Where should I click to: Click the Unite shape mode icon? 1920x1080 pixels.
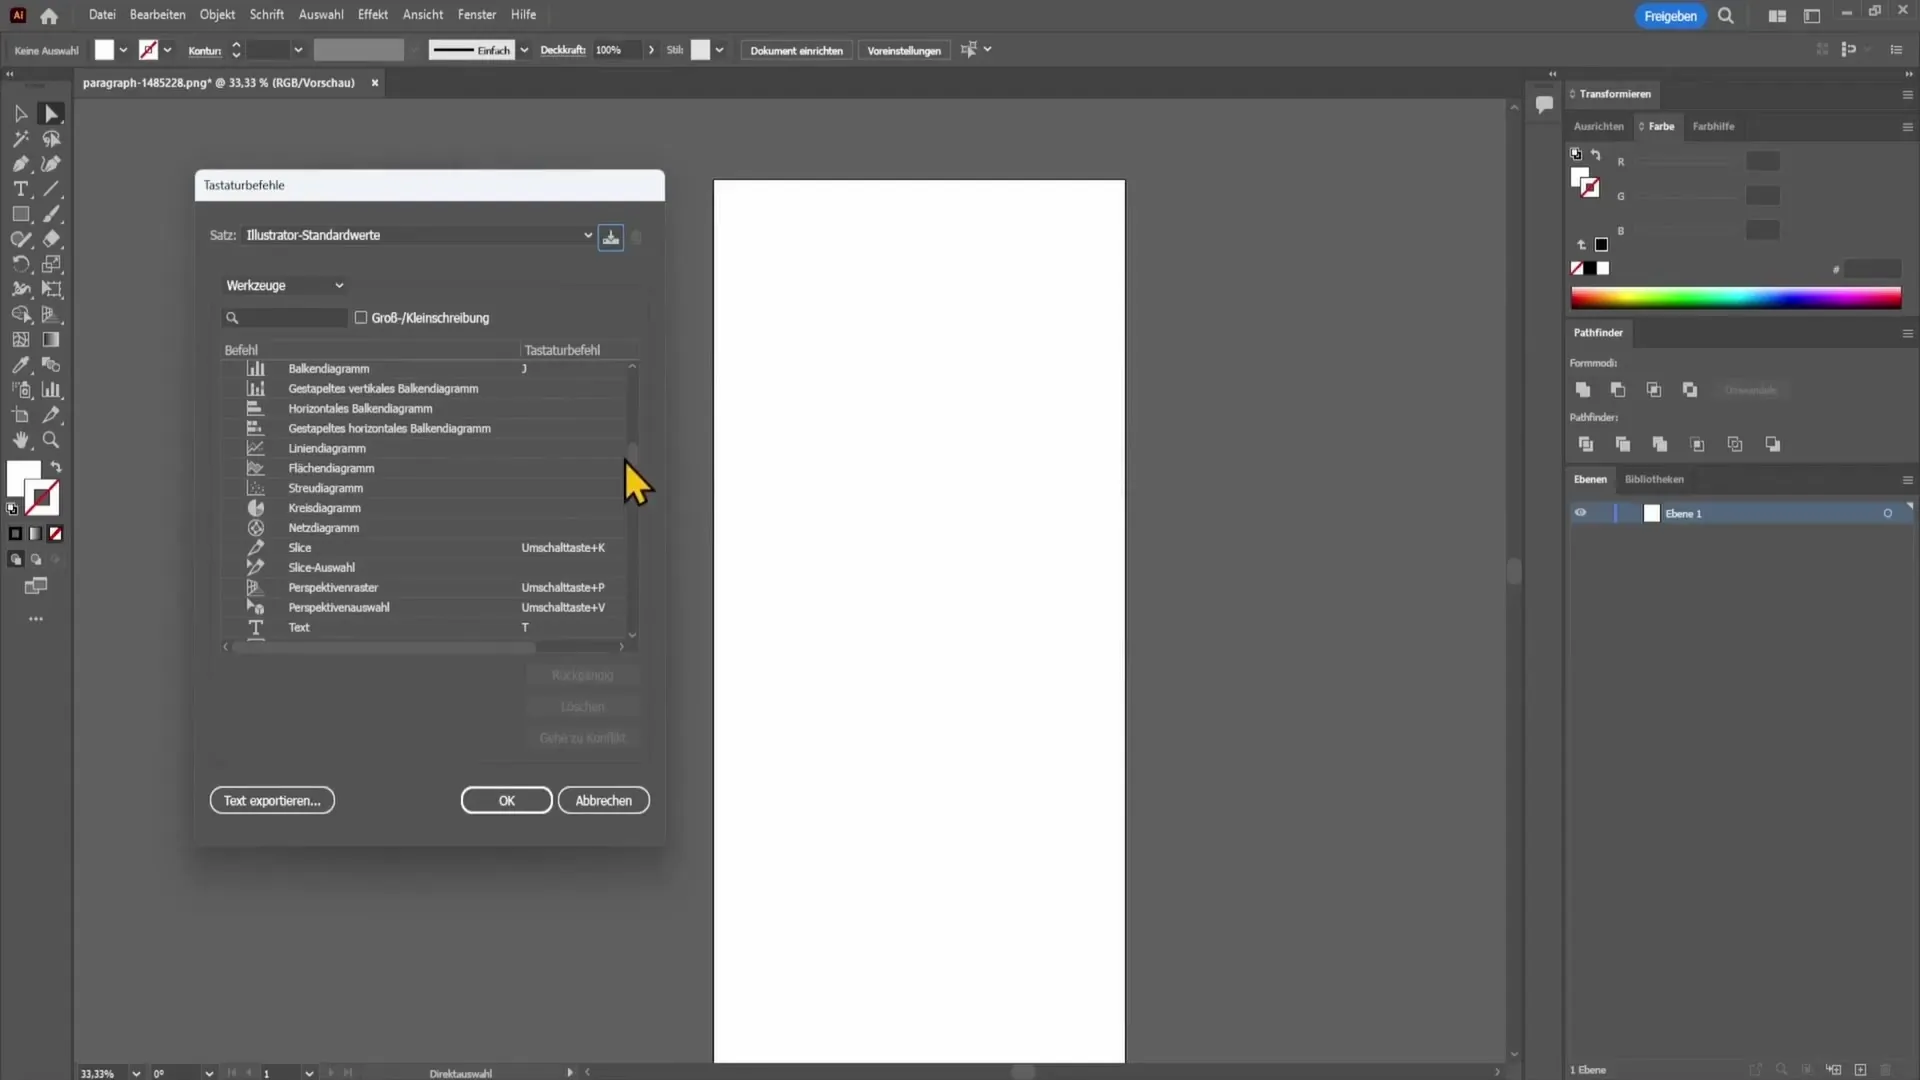click(1582, 390)
